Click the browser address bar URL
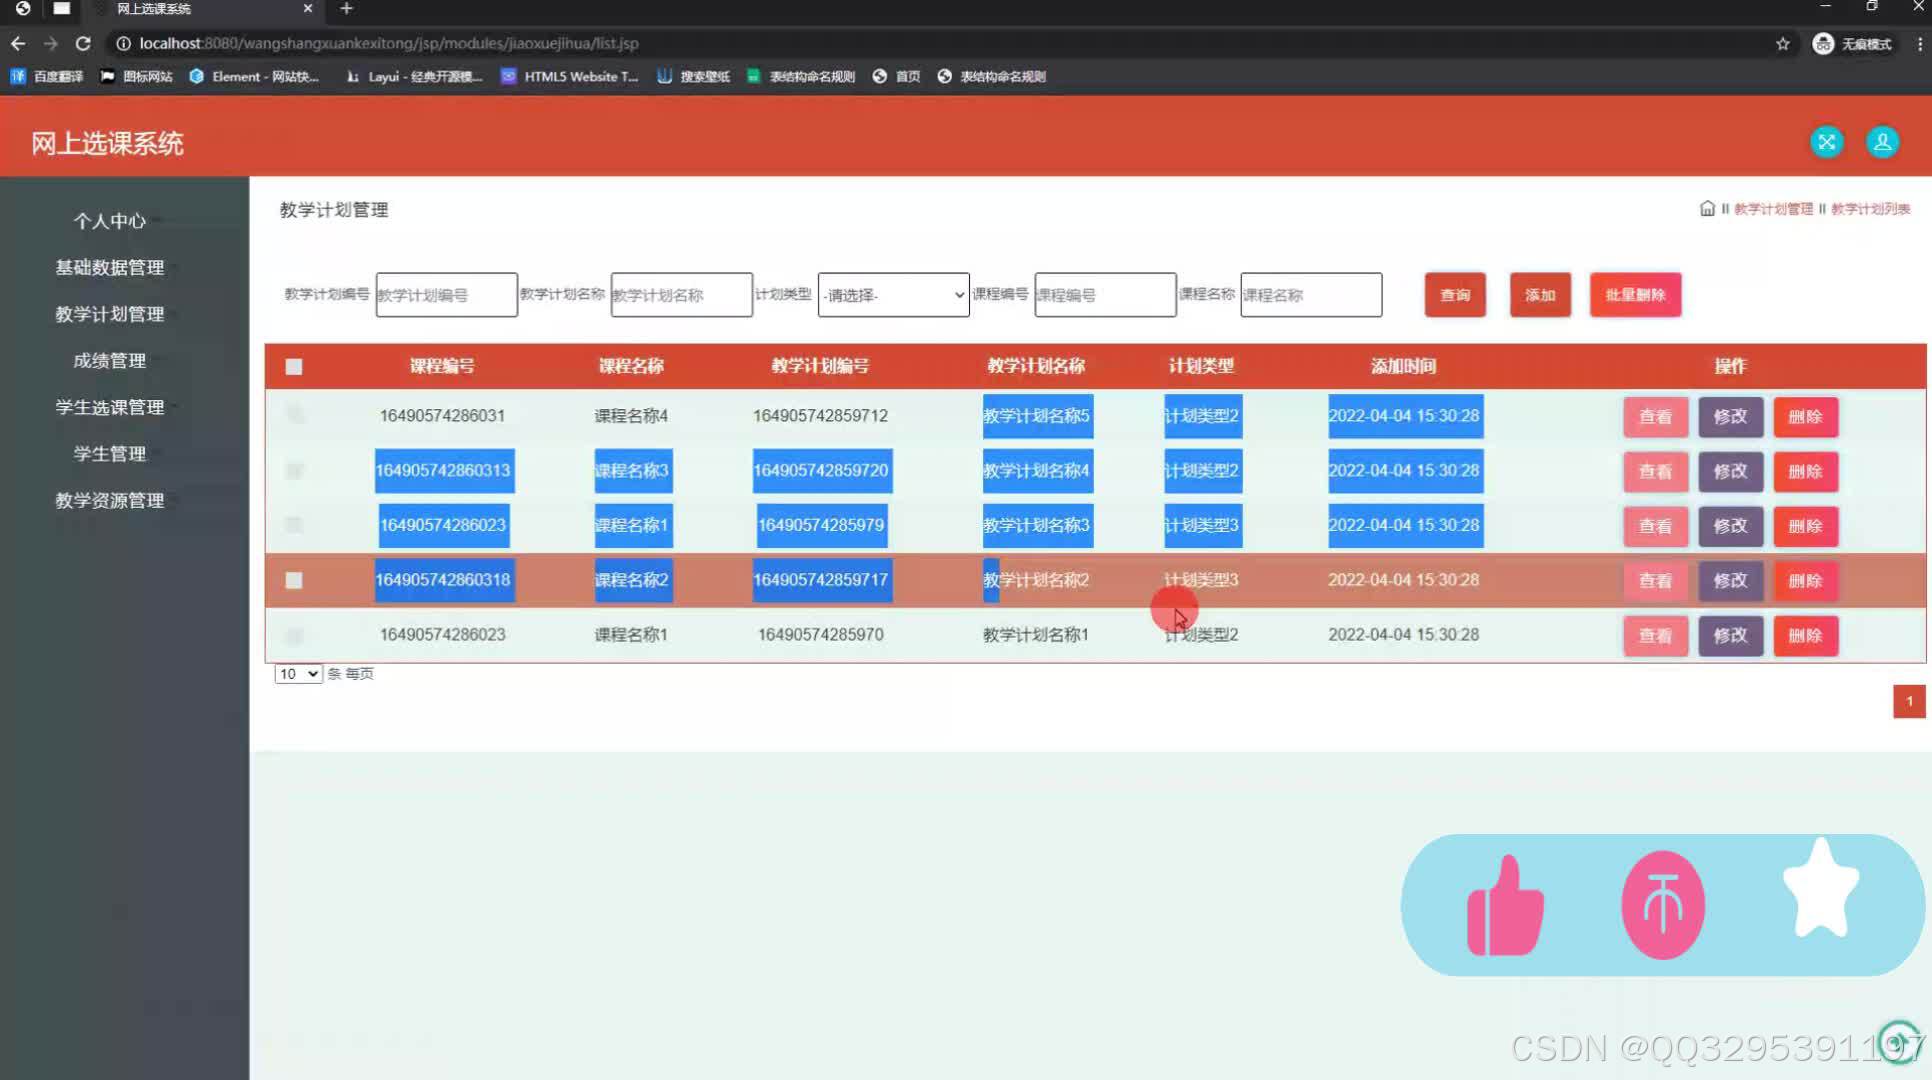The image size is (1932, 1080). point(389,43)
